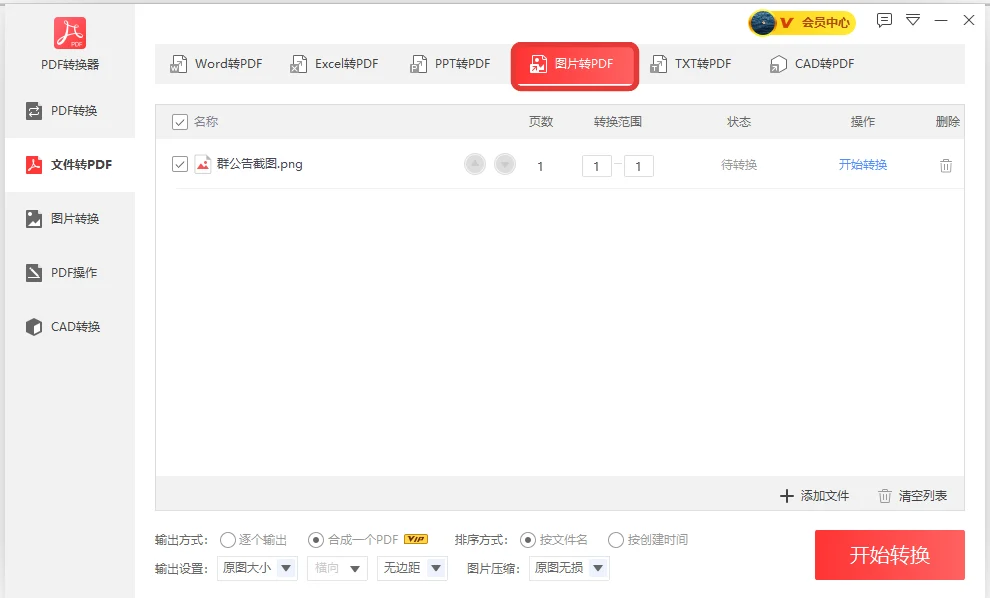Select the 按文件名 sort radio option
This screenshot has width=990, height=598.
pyautogui.click(x=528, y=540)
